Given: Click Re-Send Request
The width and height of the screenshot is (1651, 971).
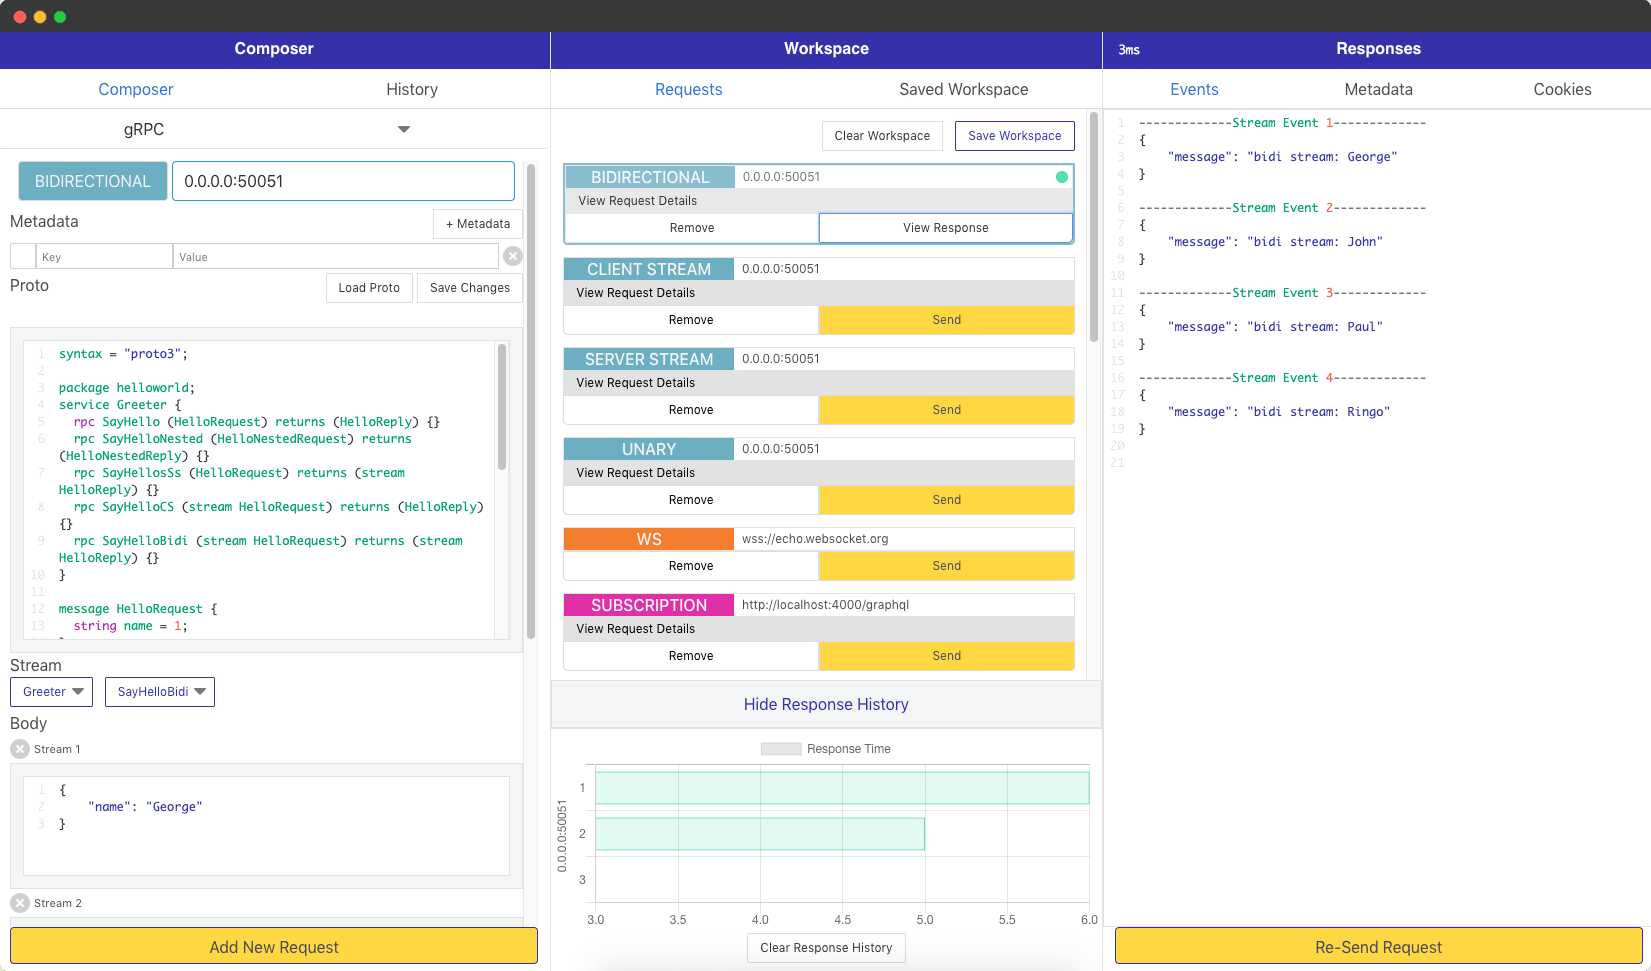Looking at the screenshot, I should pos(1378,946).
